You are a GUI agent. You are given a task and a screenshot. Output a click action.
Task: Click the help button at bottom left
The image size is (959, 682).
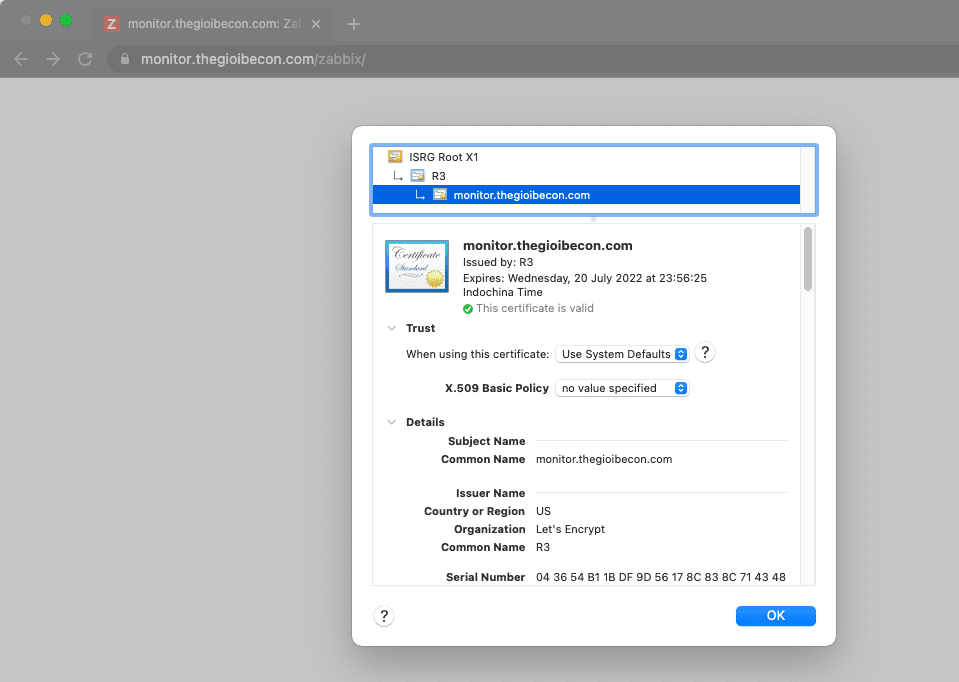[x=383, y=616]
